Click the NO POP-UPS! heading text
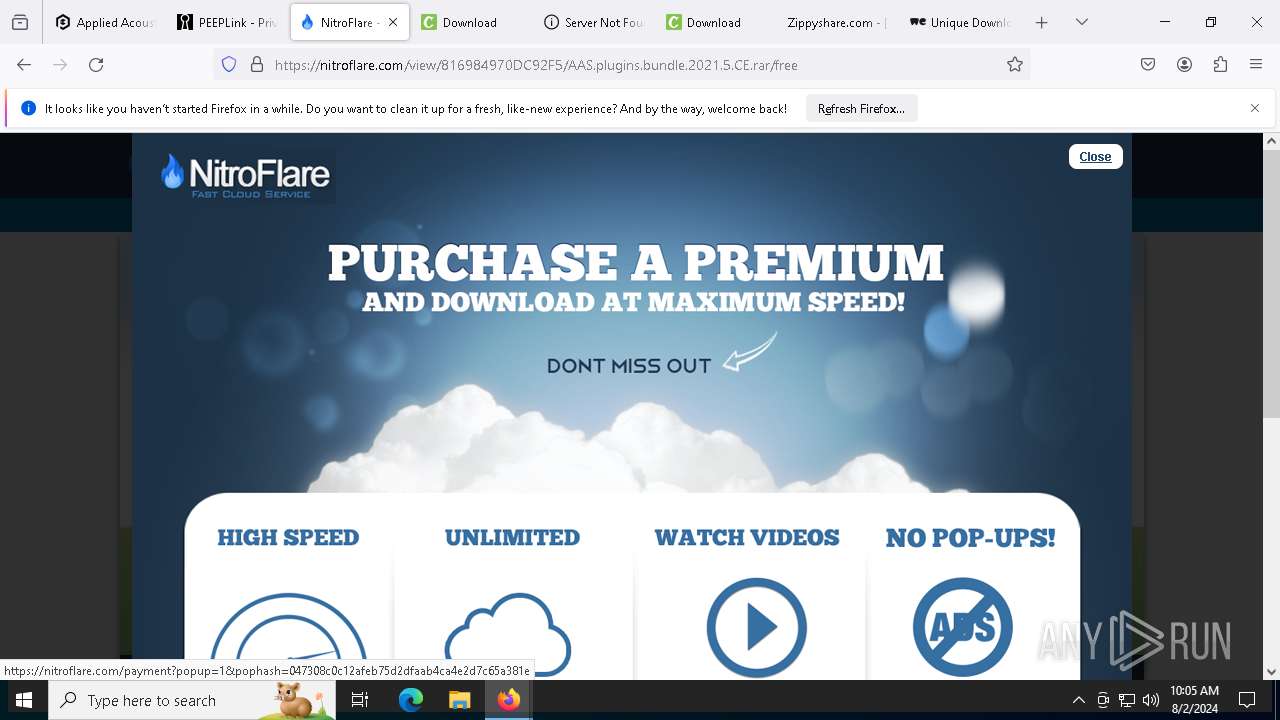Screen dimensions: 1280x720 pos(970,538)
